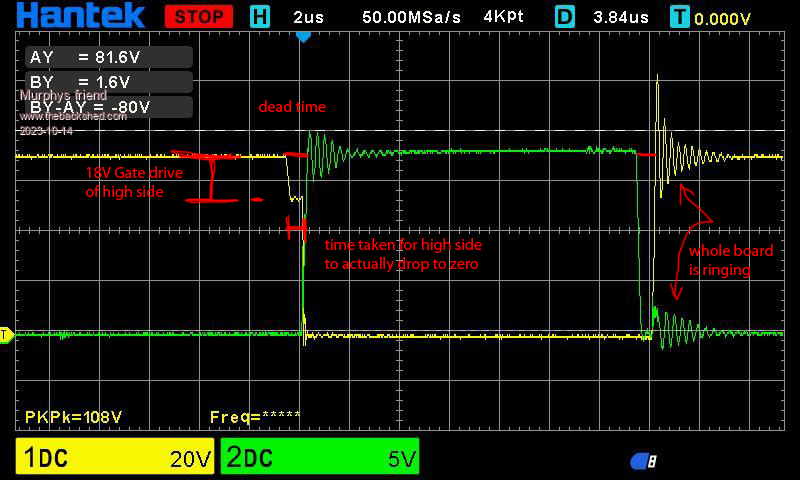Click the cyan D delay icon
The height and width of the screenshot is (480, 800).
point(565,16)
